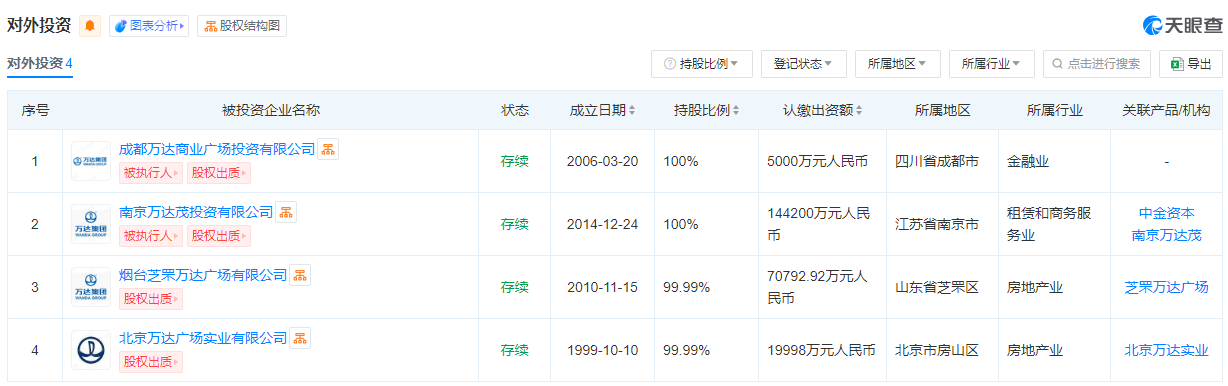
Task: Click 股权出质 tag under 北京万达广场实业
Action: pyautogui.click(x=151, y=362)
